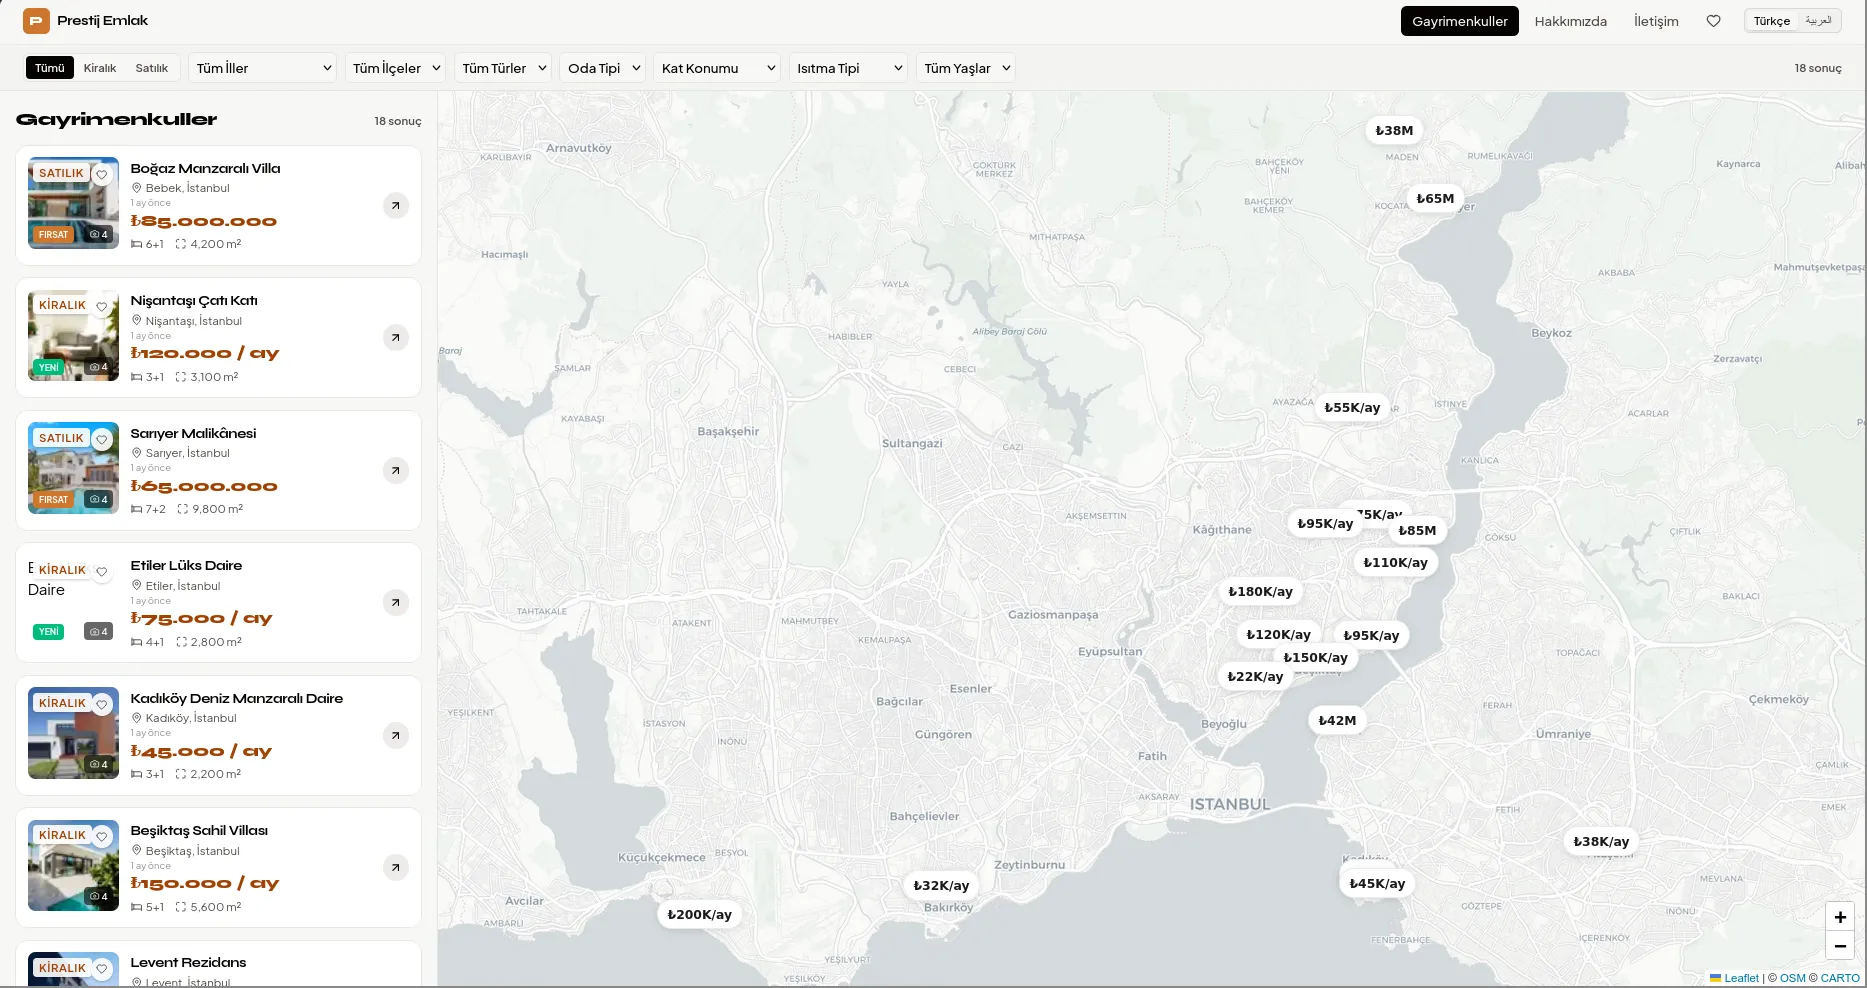Open Kadıköy Deniz Manzaralı Daire thumbnail
Screen dimensions: 1867x988
(73, 733)
